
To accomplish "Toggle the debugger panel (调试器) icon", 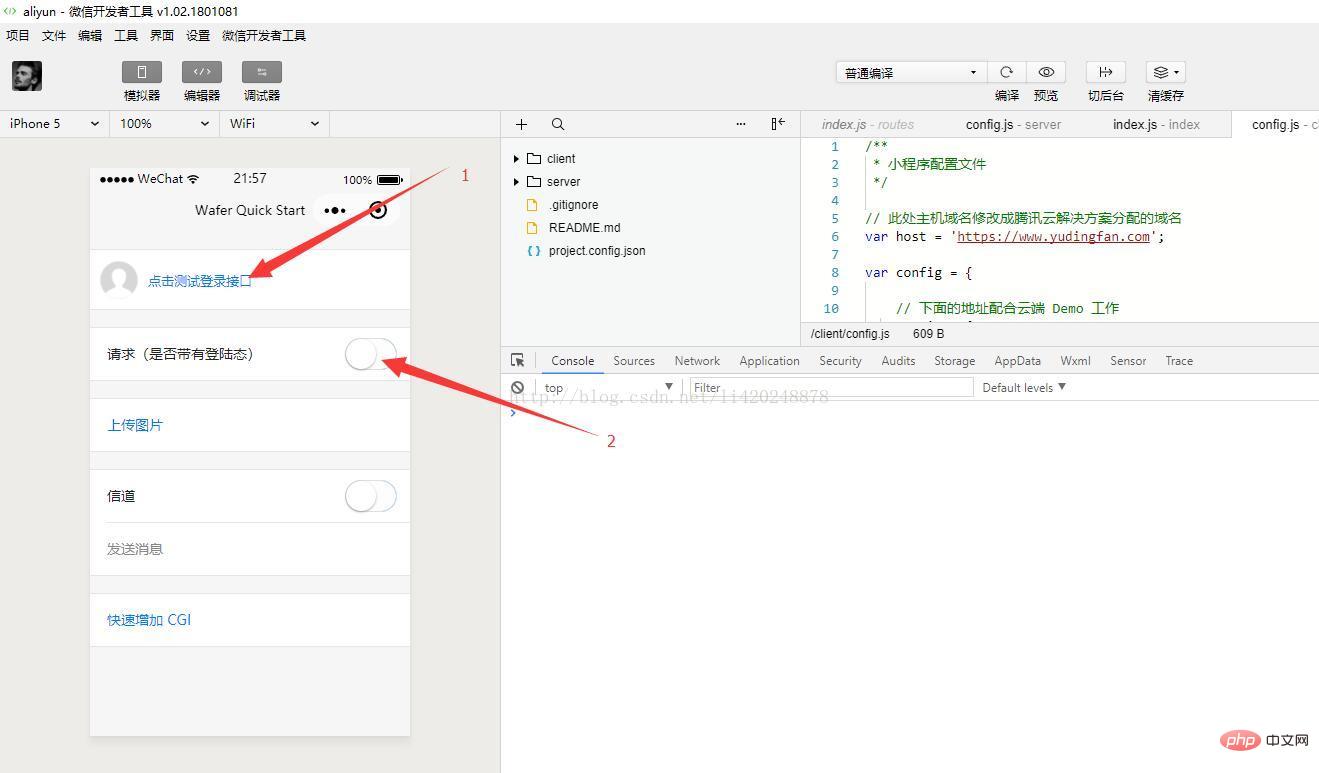I will (x=262, y=72).
